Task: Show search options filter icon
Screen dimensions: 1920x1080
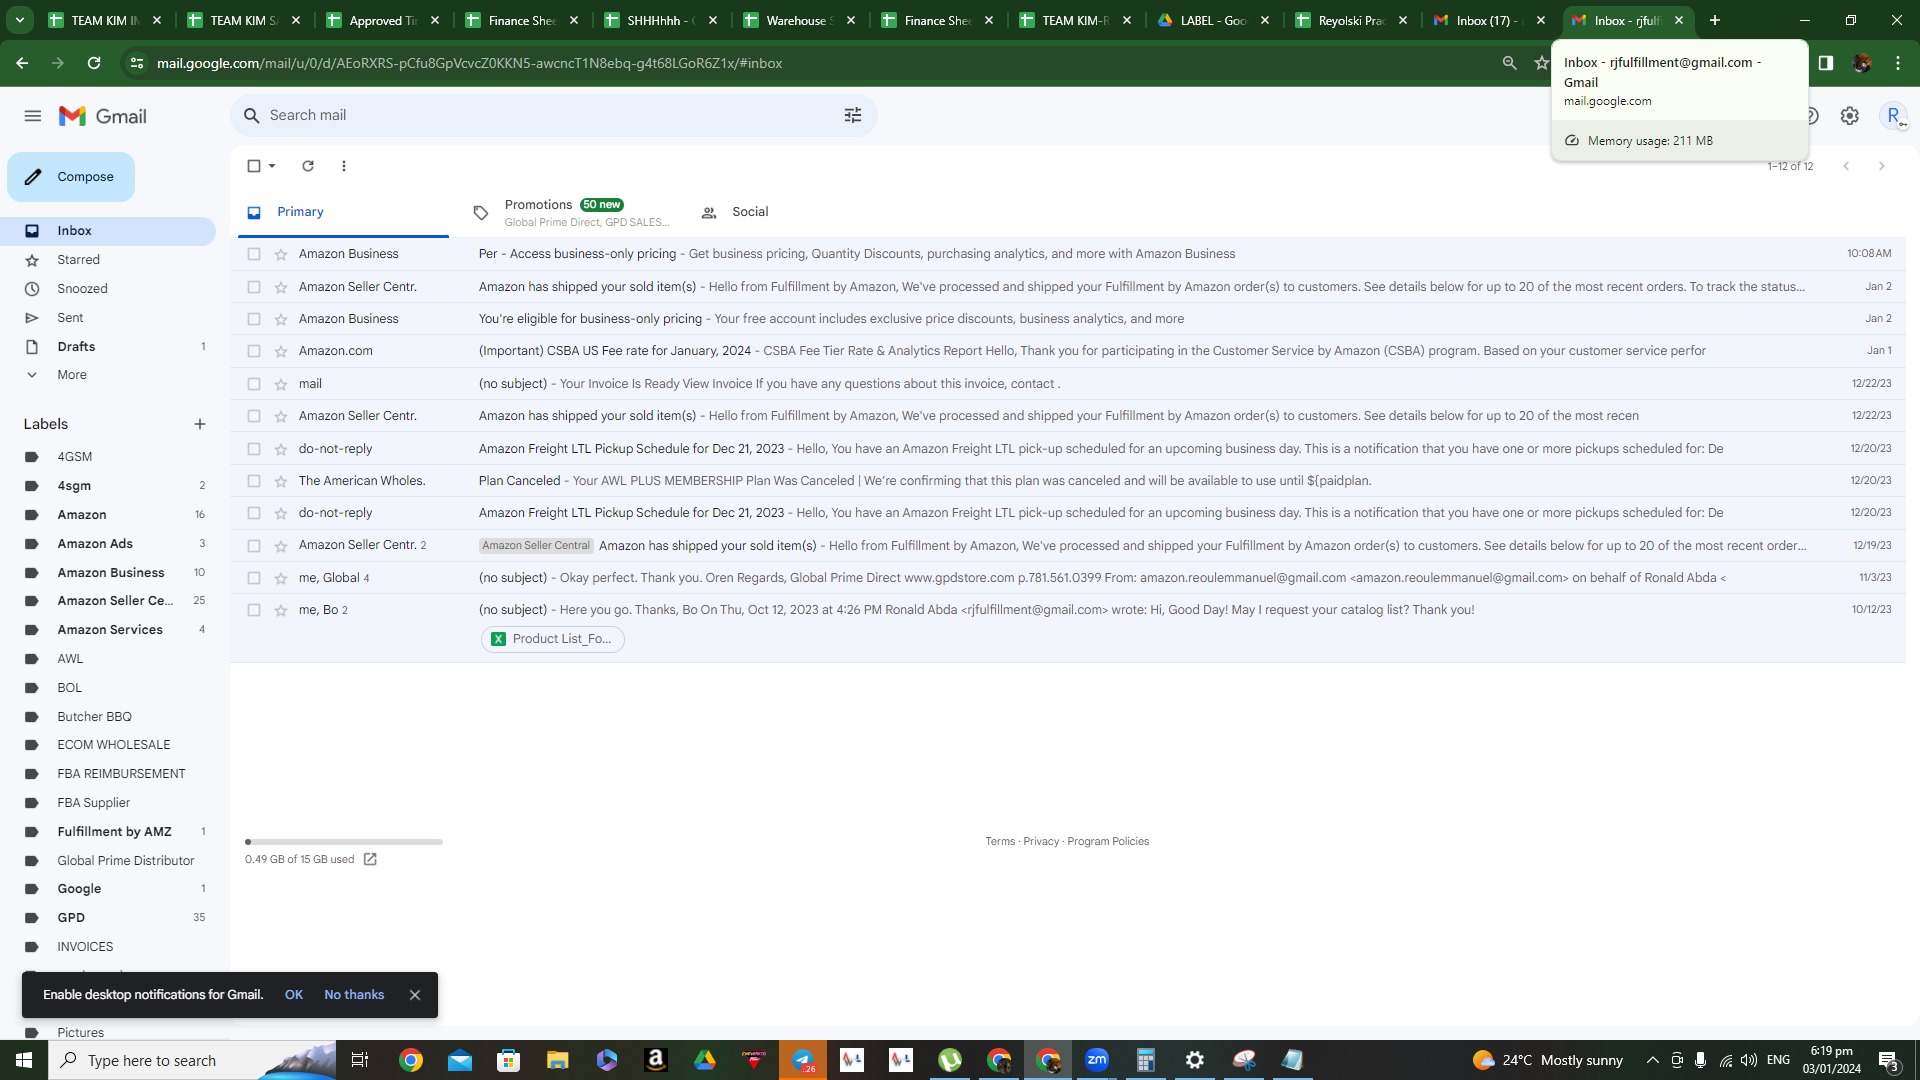Action: (x=853, y=116)
